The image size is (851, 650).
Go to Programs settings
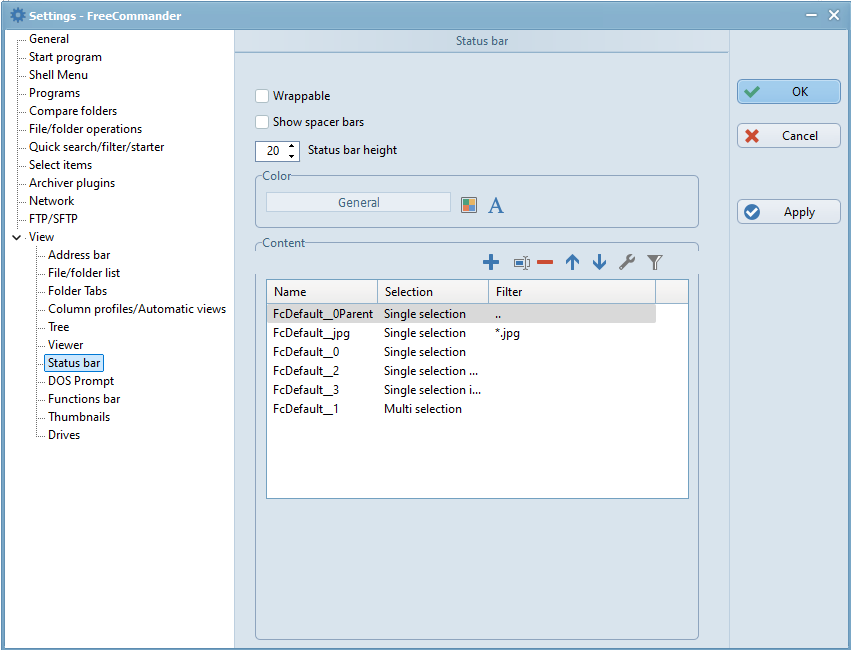pos(54,93)
